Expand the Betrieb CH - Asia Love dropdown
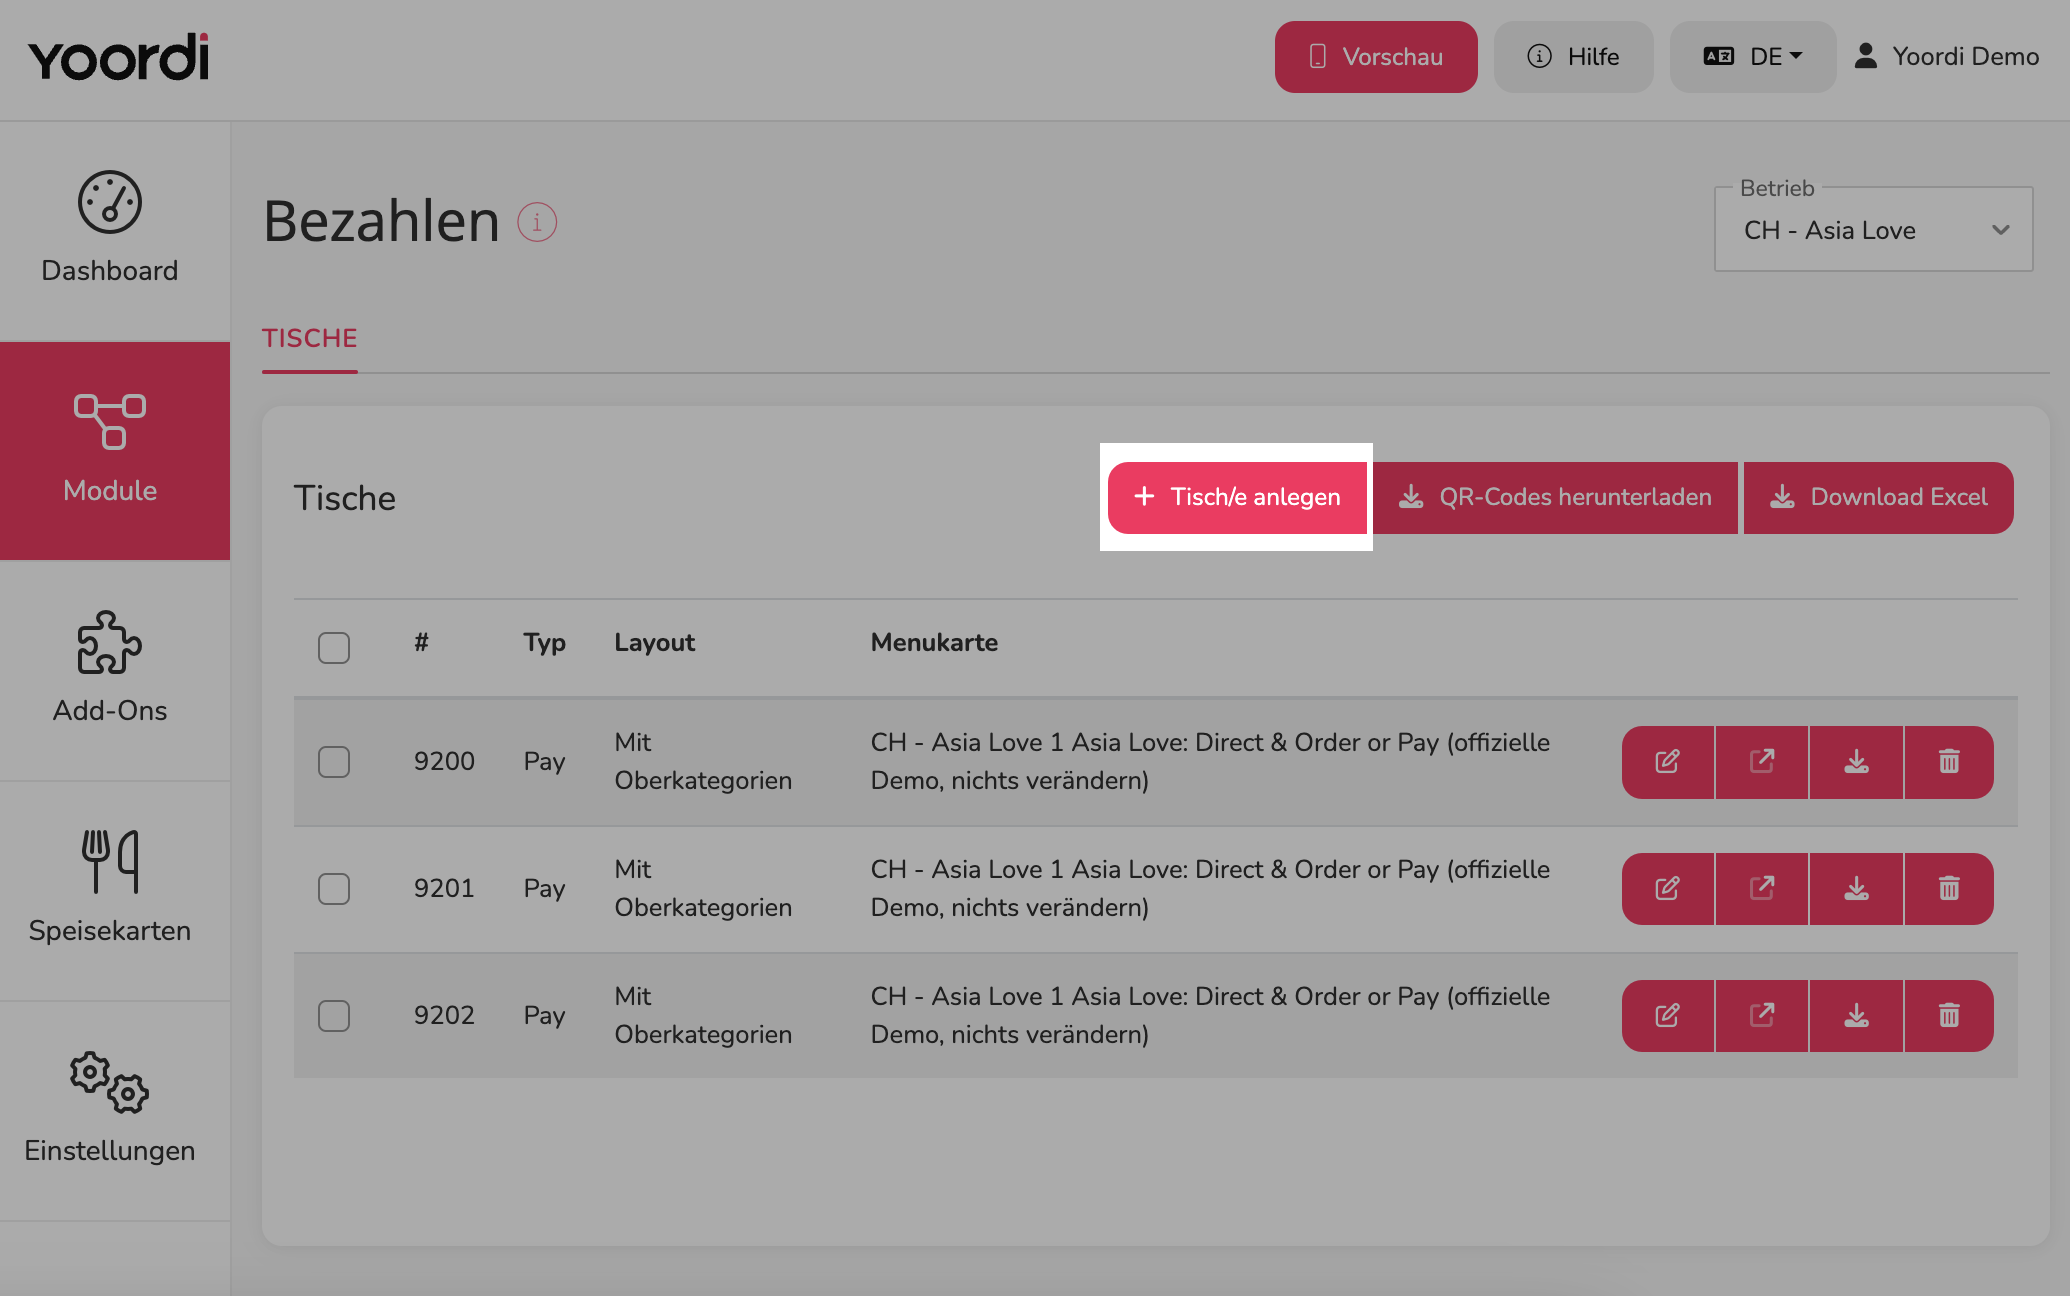The height and width of the screenshot is (1296, 2070). (1874, 230)
